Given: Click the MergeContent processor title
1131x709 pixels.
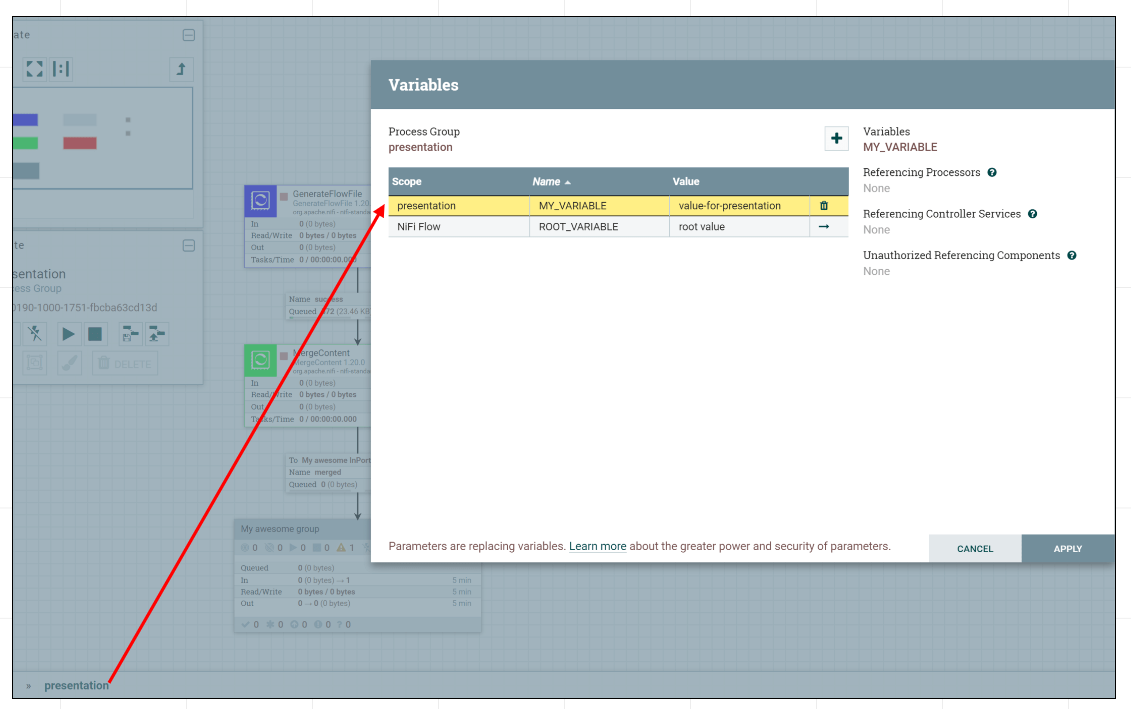Looking at the screenshot, I should click(322, 353).
